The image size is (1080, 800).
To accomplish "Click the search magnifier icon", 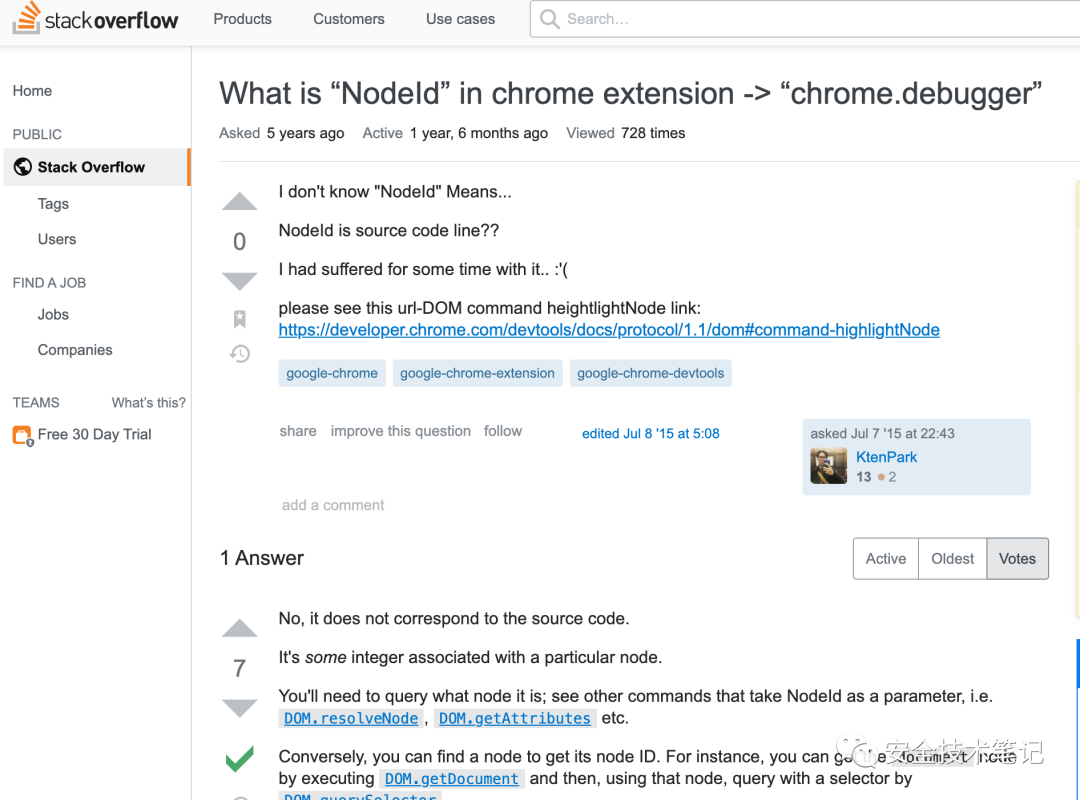I will click(x=549, y=18).
